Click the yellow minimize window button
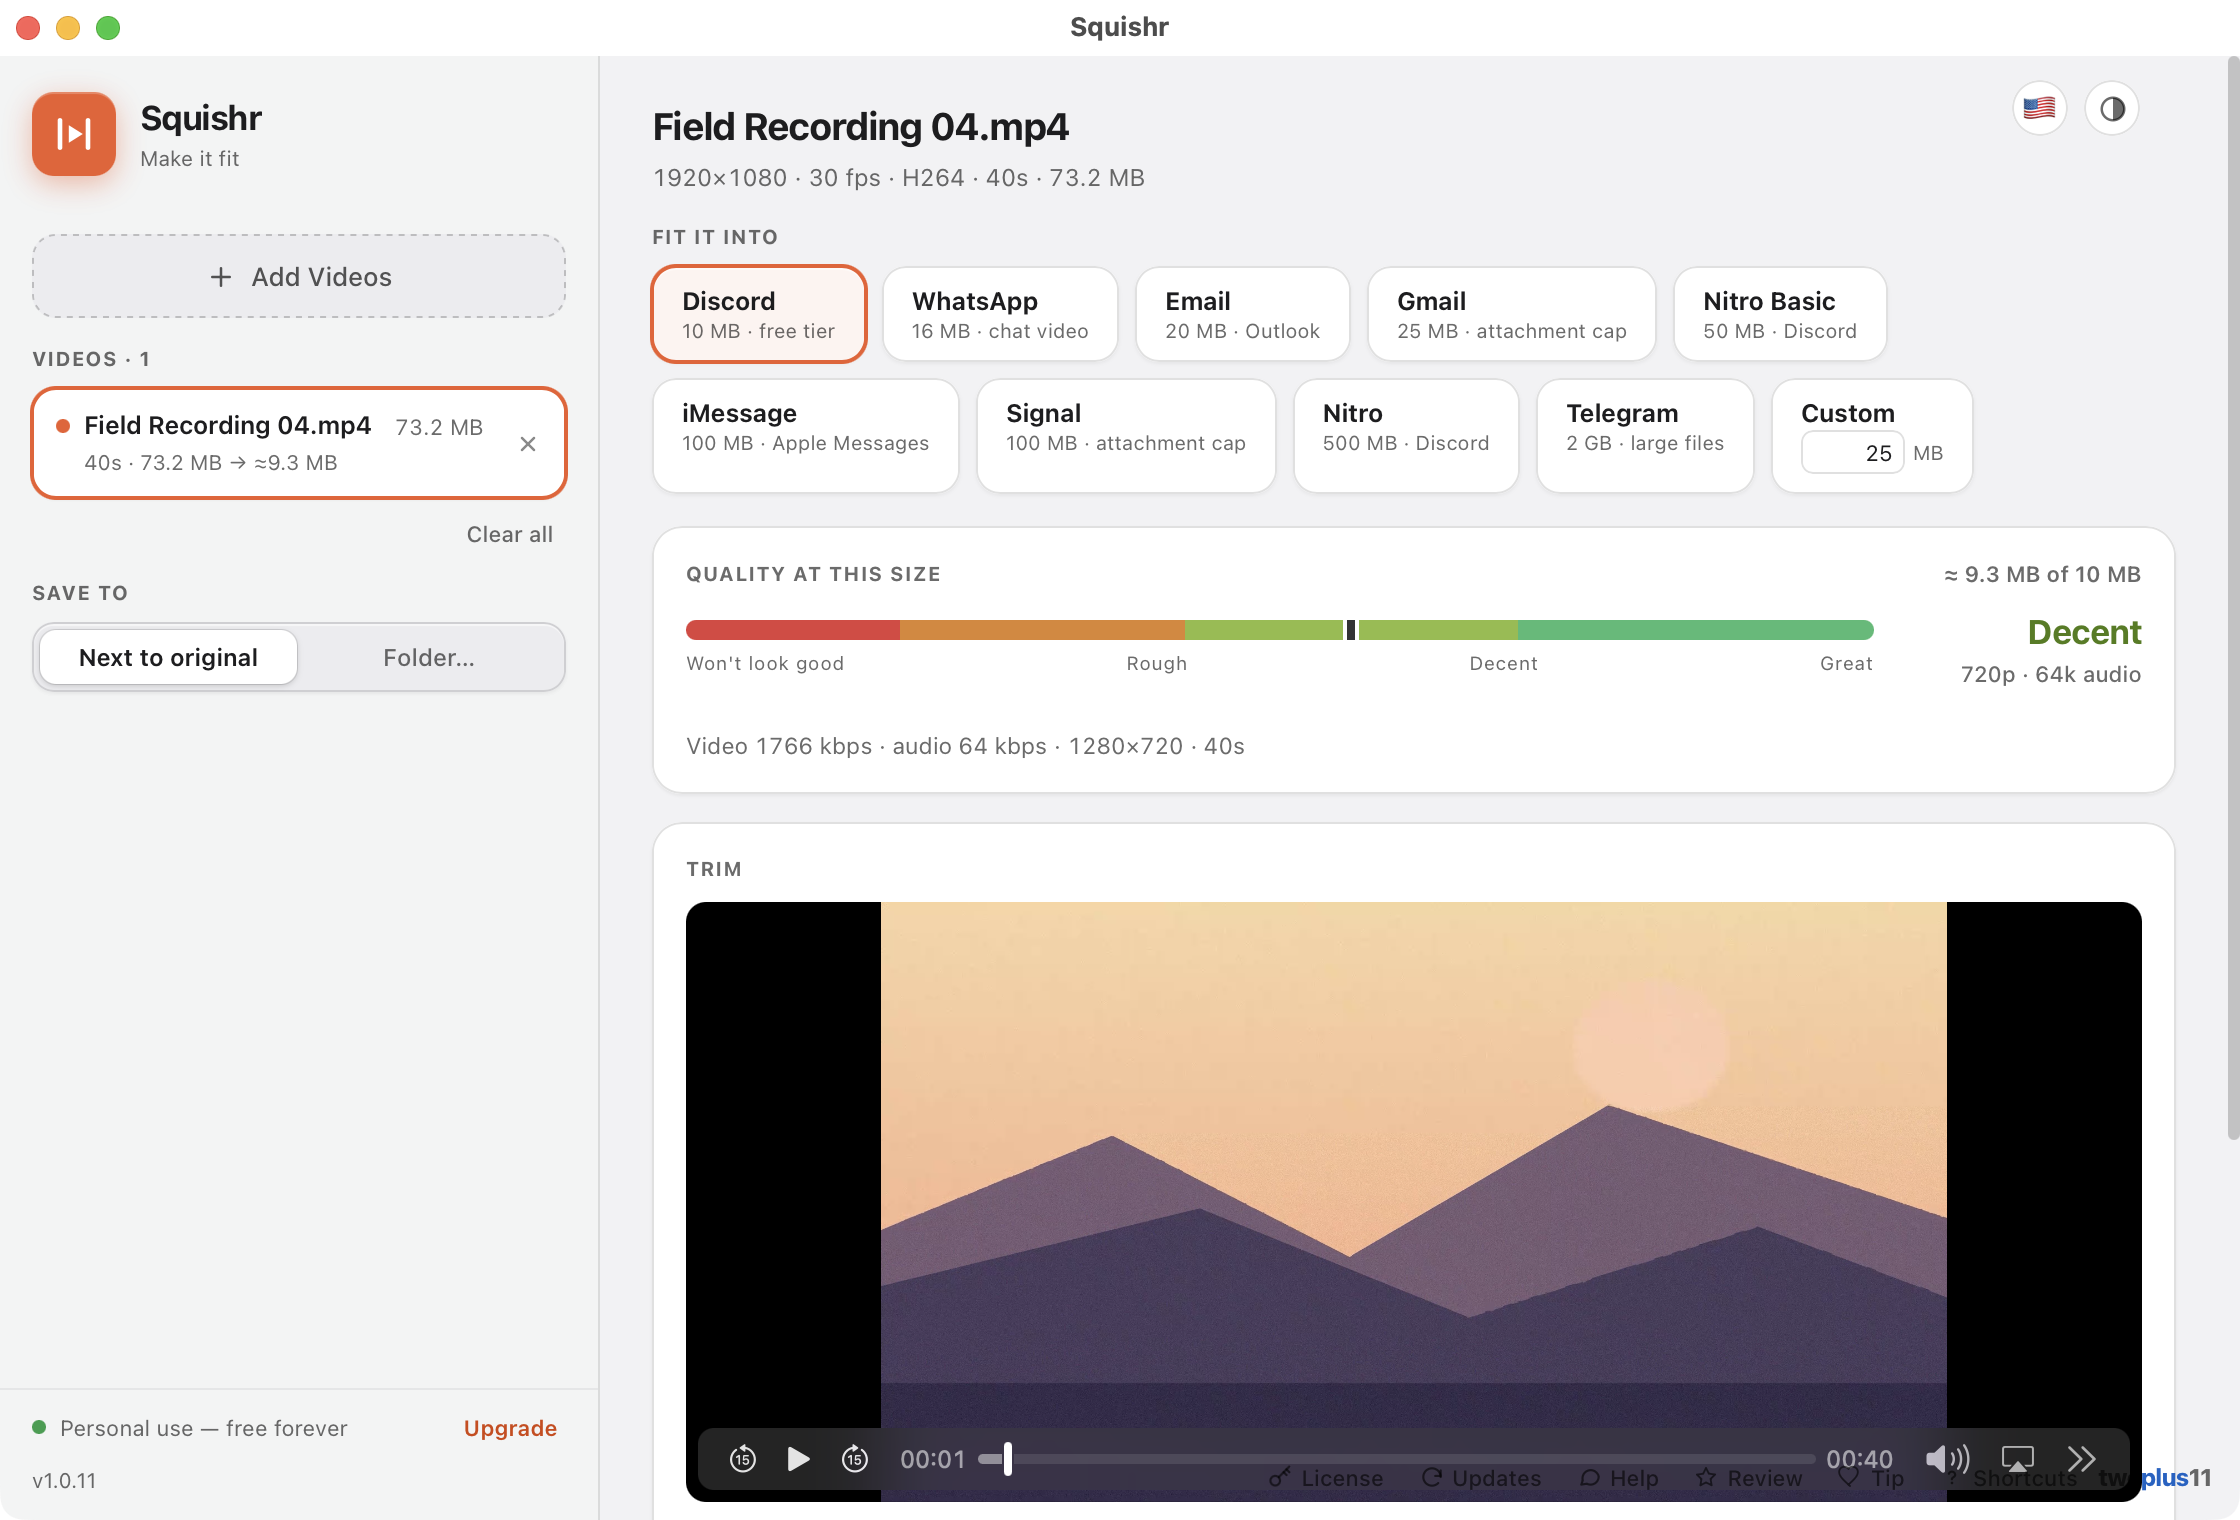The image size is (2240, 1520). 68,28
